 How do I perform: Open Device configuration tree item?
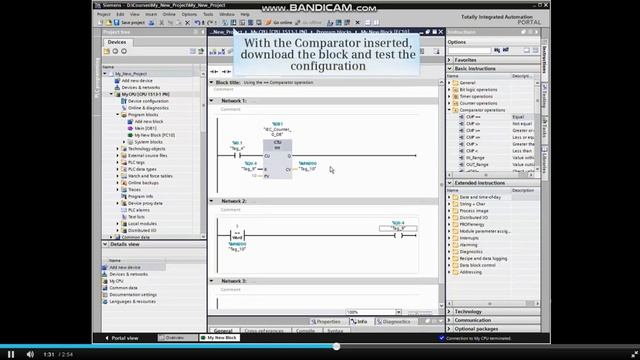pos(148,101)
